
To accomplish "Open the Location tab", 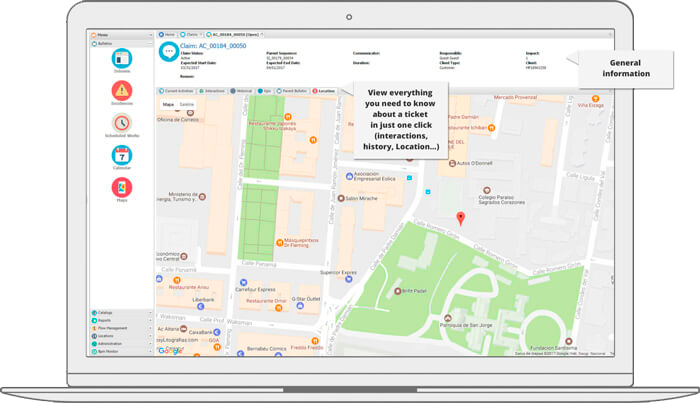I will coord(324,91).
